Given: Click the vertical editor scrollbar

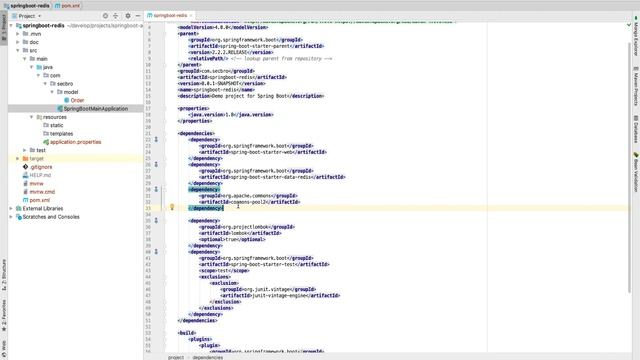Looking at the screenshot, I should [629, 167].
